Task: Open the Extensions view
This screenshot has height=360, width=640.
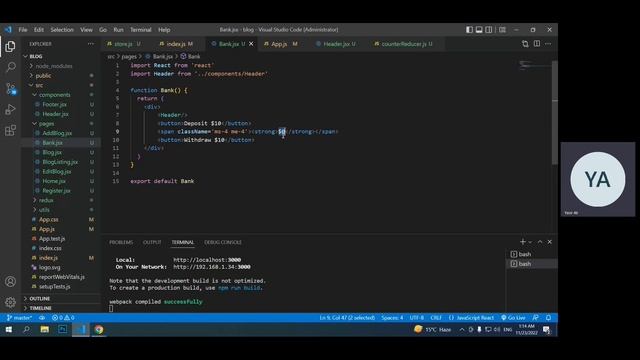Action: [x=11, y=130]
